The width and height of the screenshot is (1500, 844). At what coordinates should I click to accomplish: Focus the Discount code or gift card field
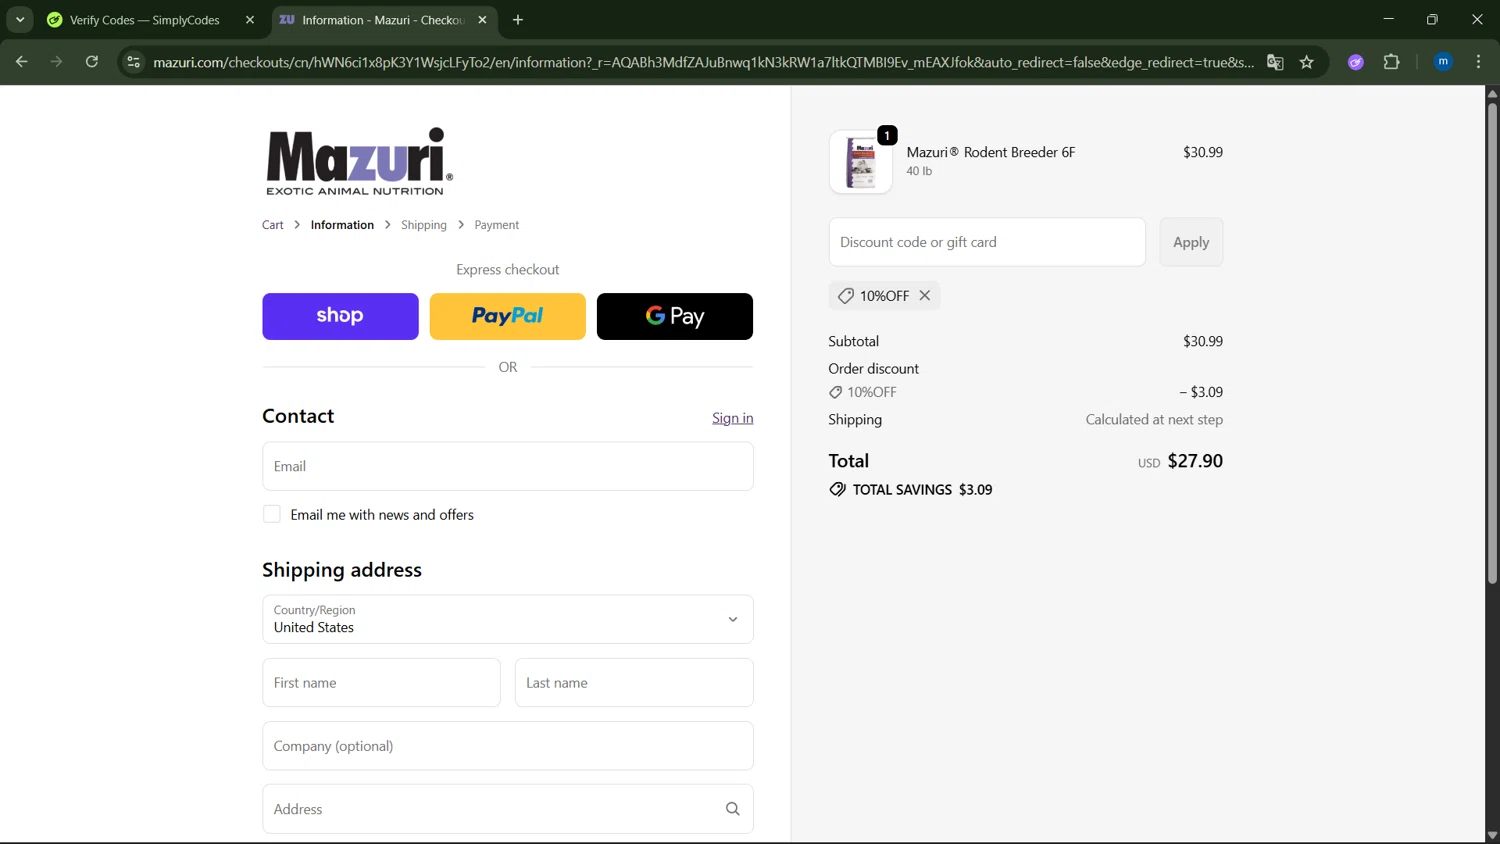click(987, 242)
